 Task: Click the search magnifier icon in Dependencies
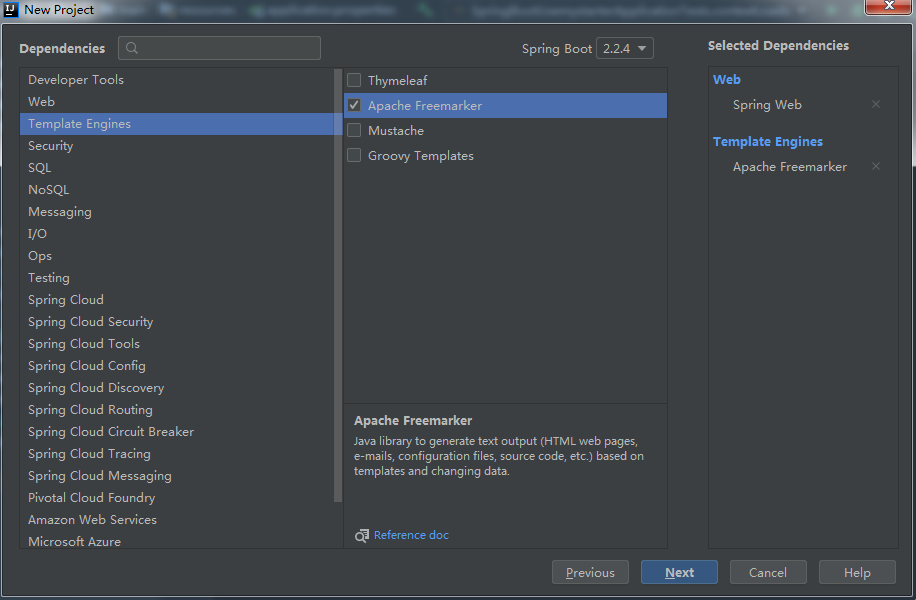133,48
